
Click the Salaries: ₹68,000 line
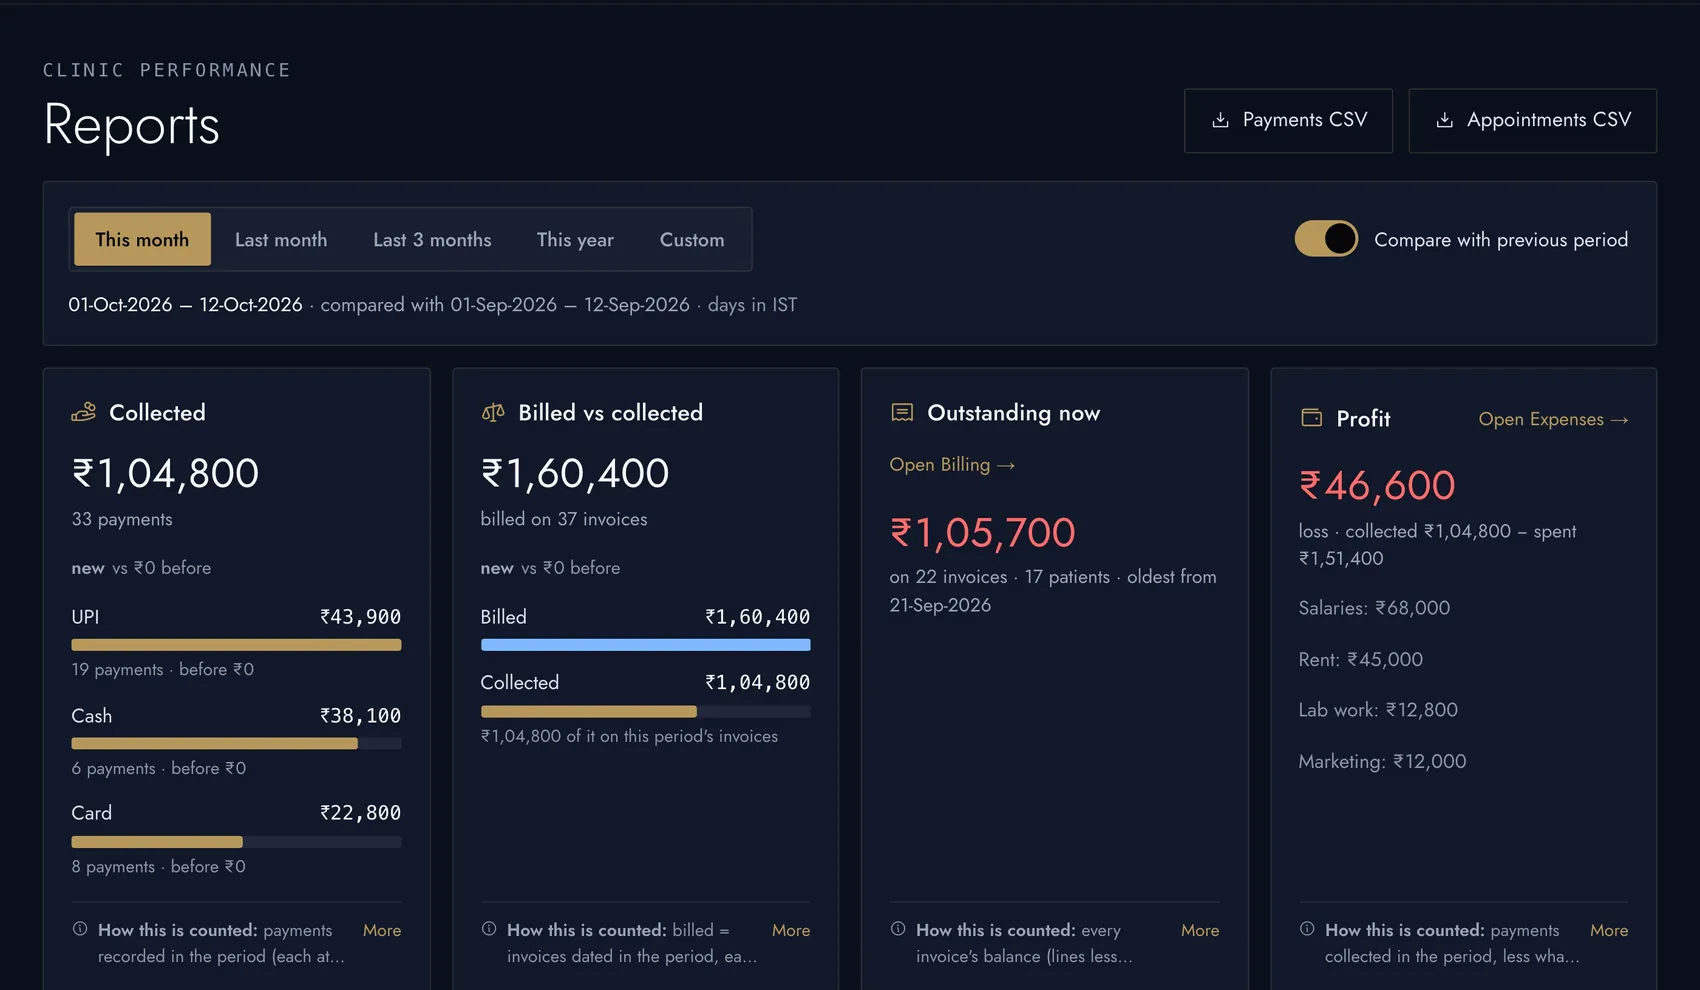pyautogui.click(x=1374, y=608)
